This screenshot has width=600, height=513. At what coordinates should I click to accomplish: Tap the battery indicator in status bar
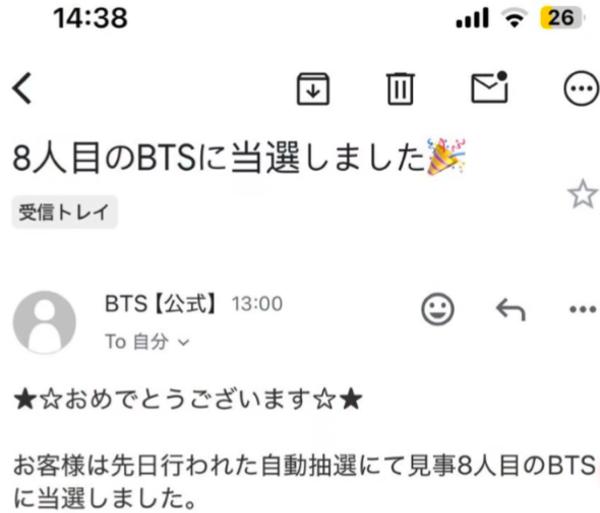560,18
